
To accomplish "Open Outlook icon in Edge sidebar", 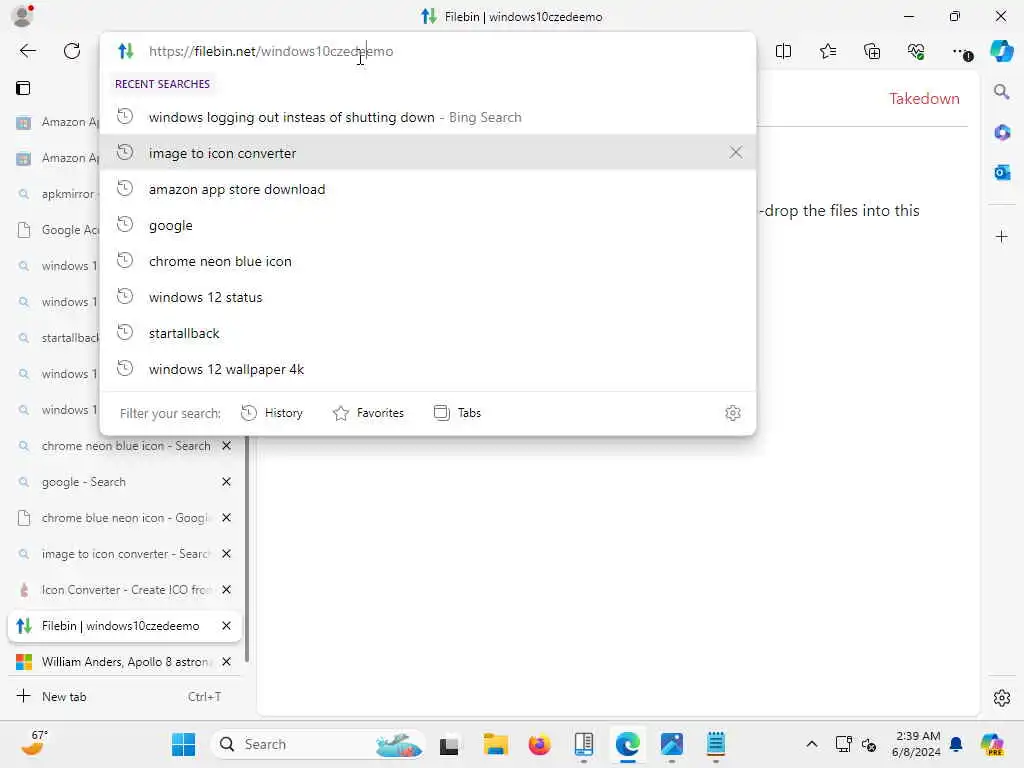I will click(x=1002, y=172).
